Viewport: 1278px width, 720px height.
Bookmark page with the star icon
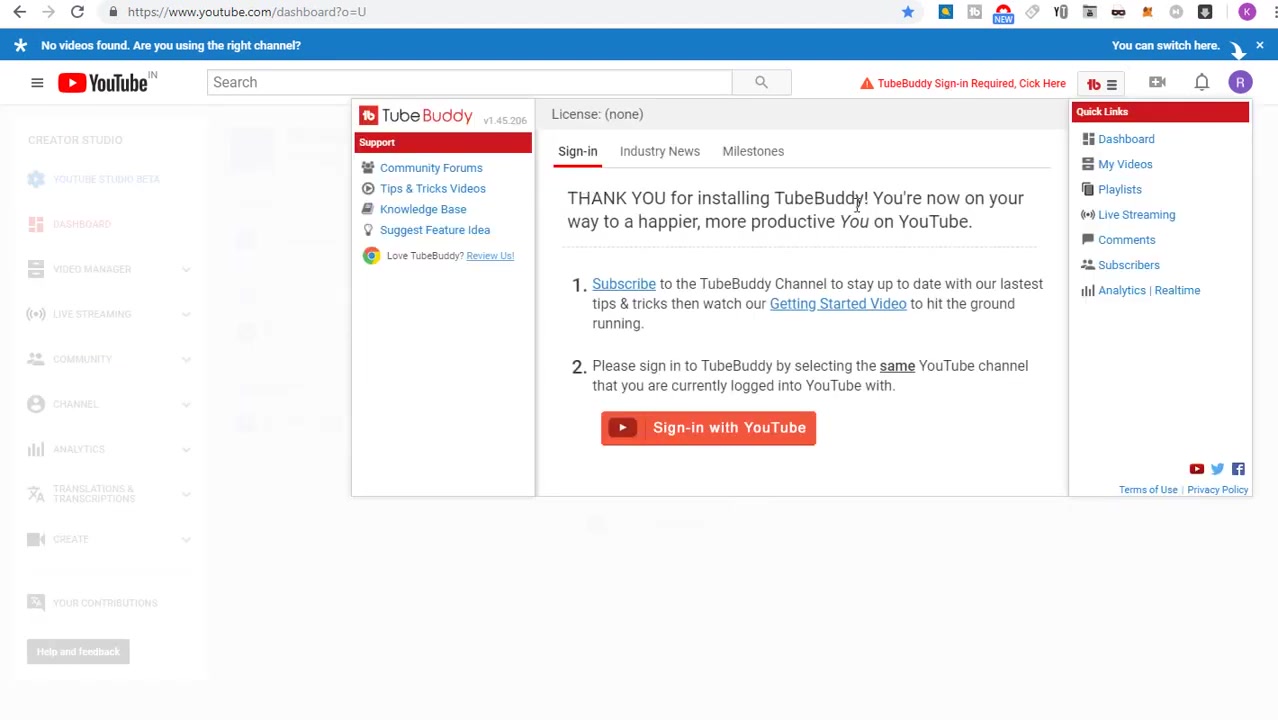[x=908, y=12]
